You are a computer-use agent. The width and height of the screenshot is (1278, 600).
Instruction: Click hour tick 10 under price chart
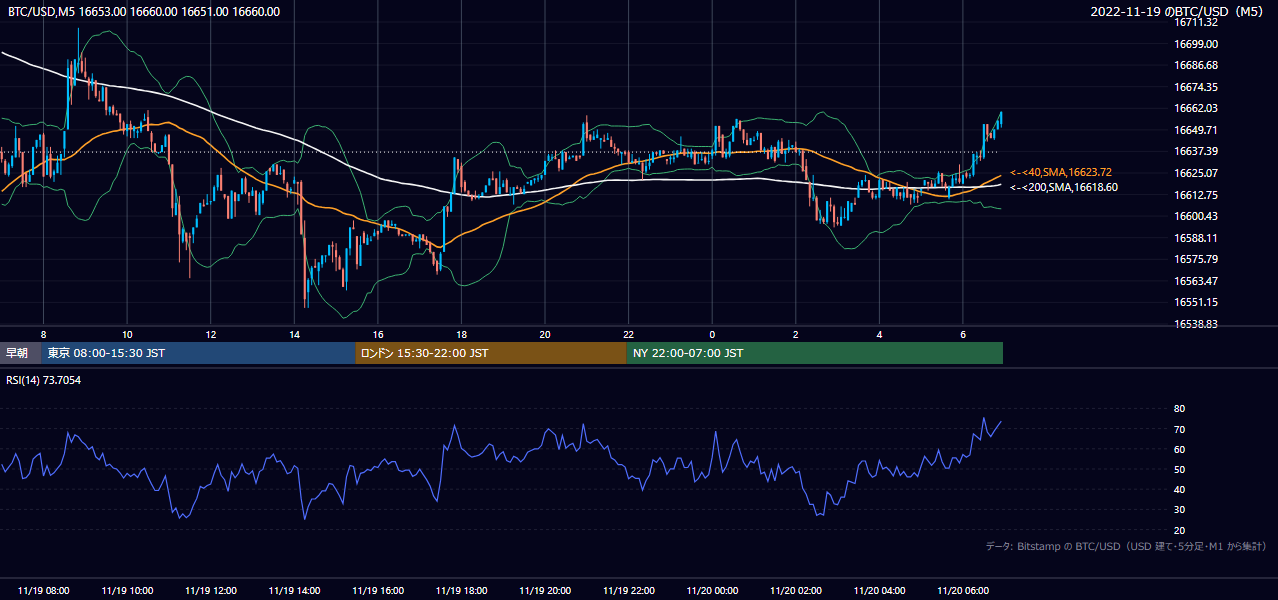coord(127,334)
